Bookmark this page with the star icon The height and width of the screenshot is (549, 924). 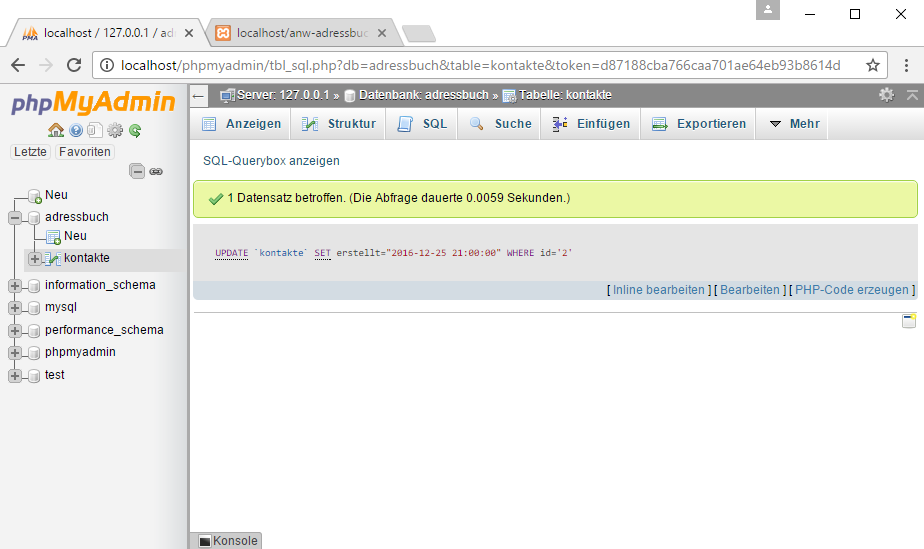873,65
